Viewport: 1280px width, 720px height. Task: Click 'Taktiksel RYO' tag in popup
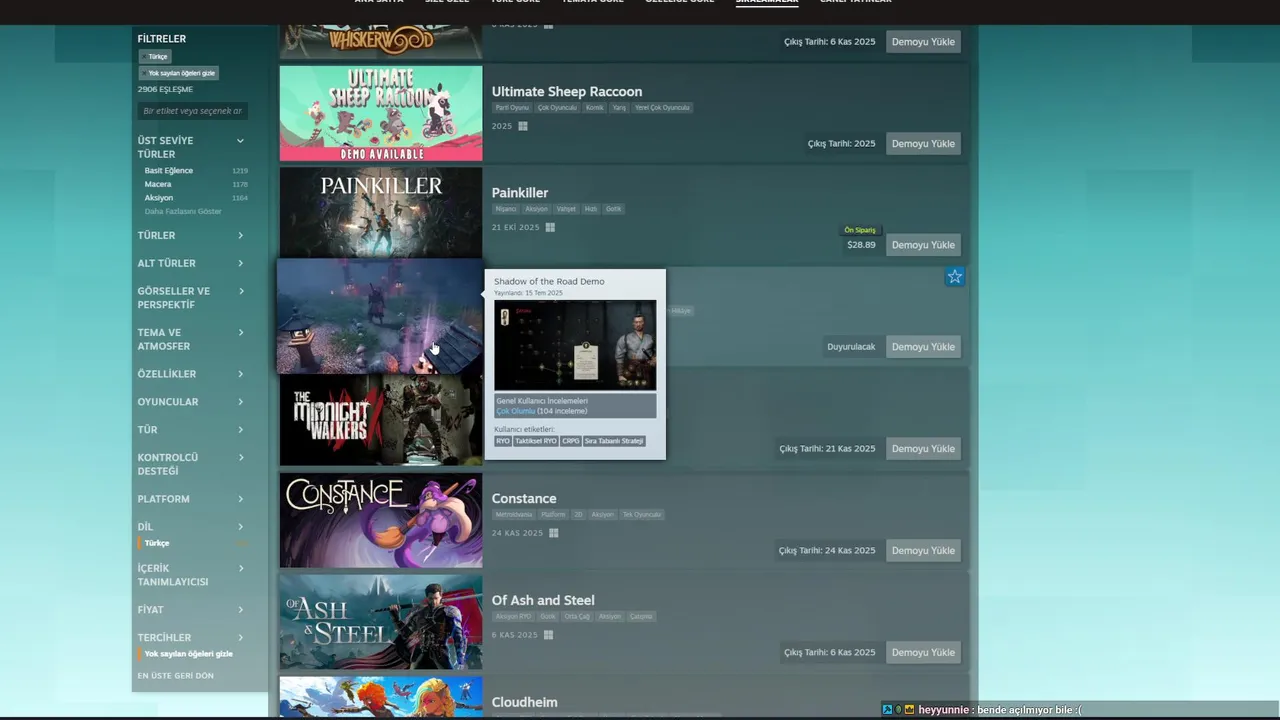pyautogui.click(x=536, y=441)
